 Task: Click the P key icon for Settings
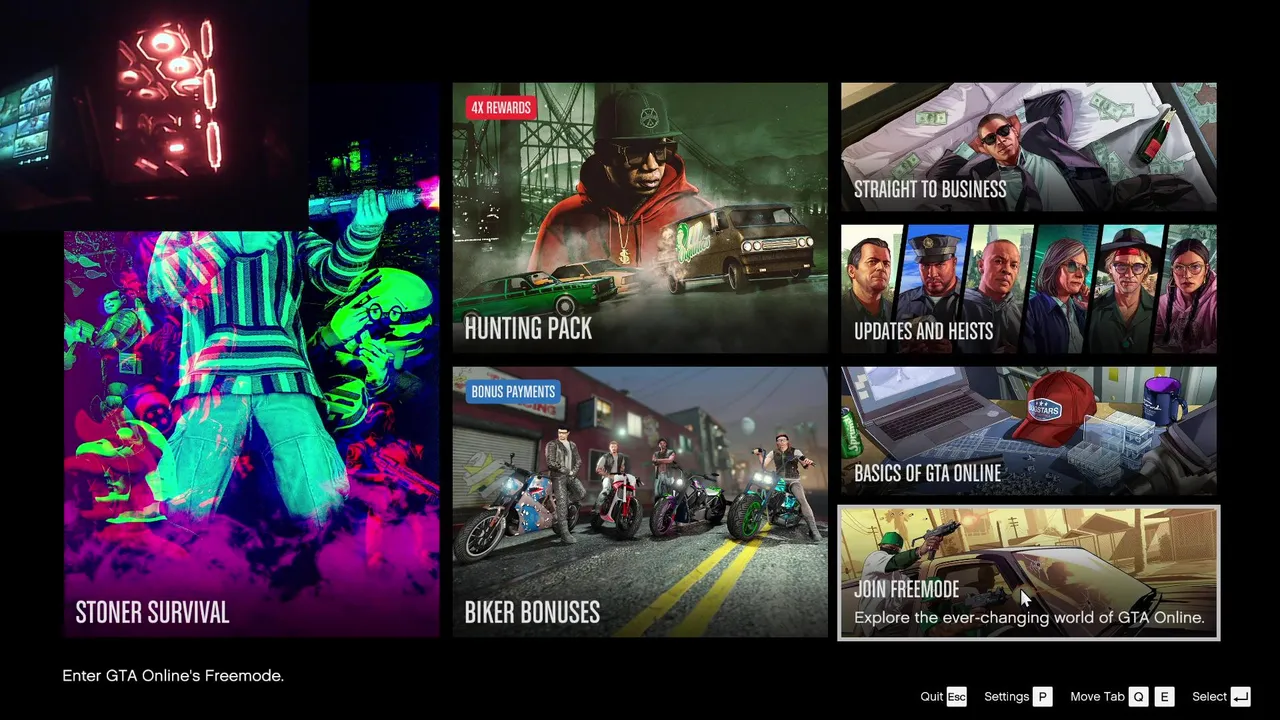click(1043, 697)
